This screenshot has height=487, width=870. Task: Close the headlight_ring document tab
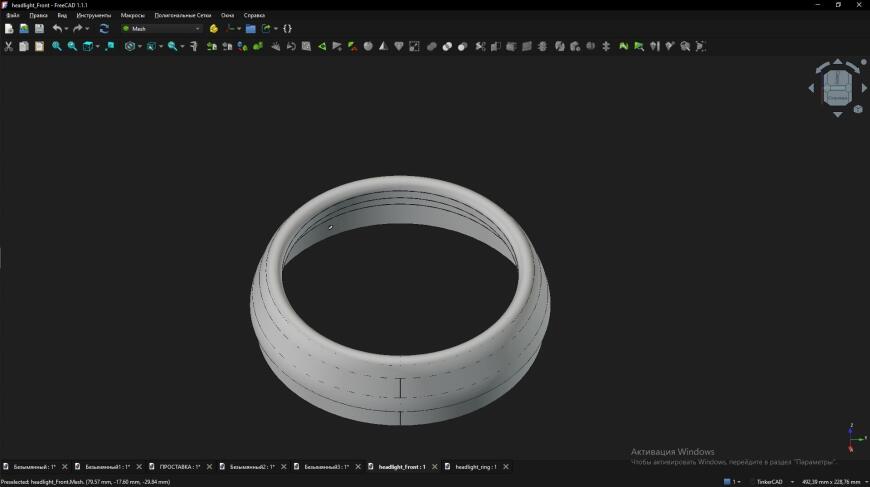tap(506, 467)
